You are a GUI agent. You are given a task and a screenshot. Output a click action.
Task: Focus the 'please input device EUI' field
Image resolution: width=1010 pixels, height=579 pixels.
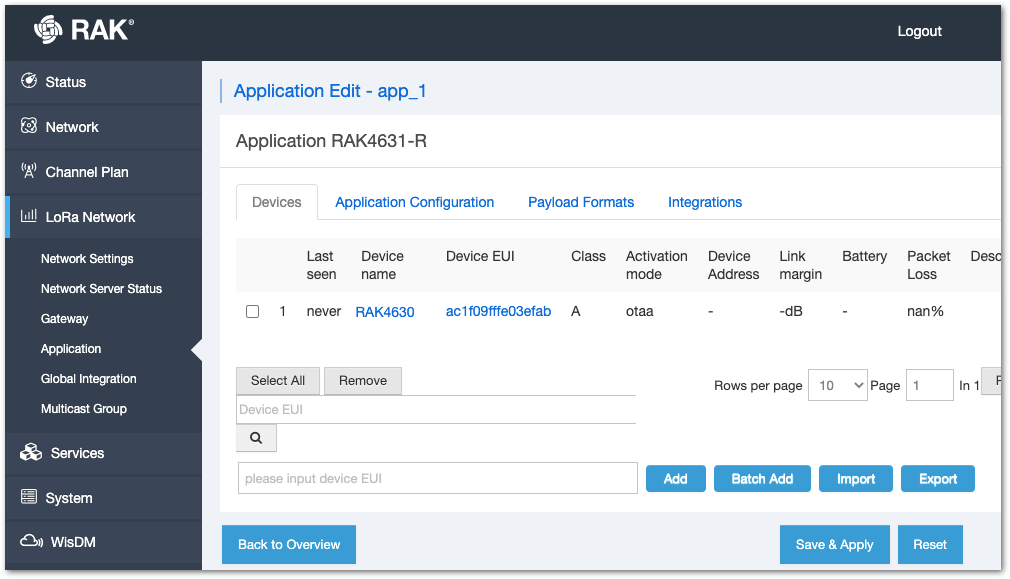coord(437,478)
